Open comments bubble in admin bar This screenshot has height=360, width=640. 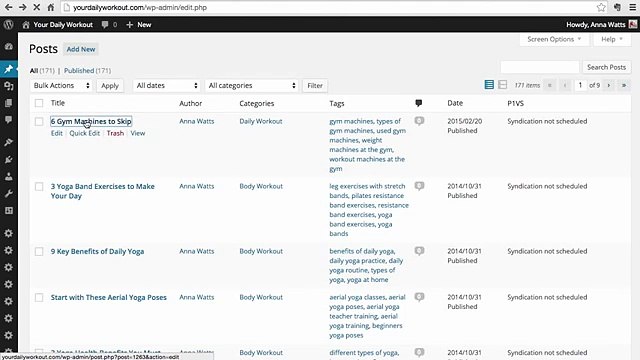coord(105,24)
